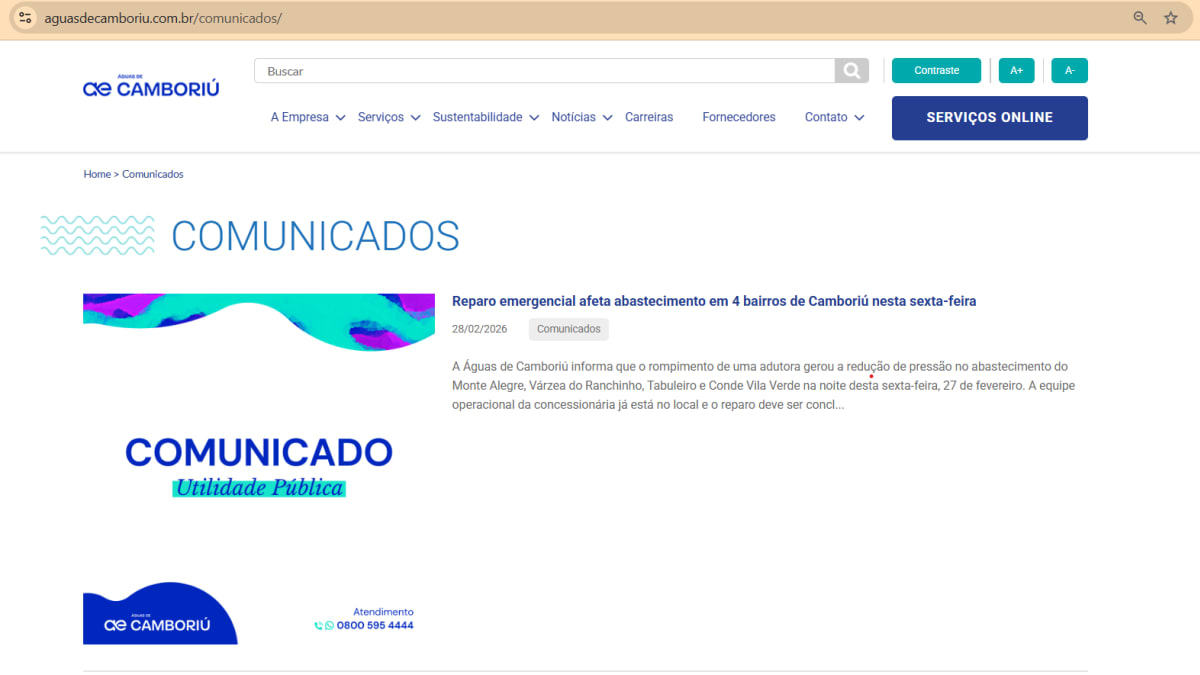Select the Fornecedores menu item
Viewport: 1200px width, 675px height.
[x=738, y=117]
